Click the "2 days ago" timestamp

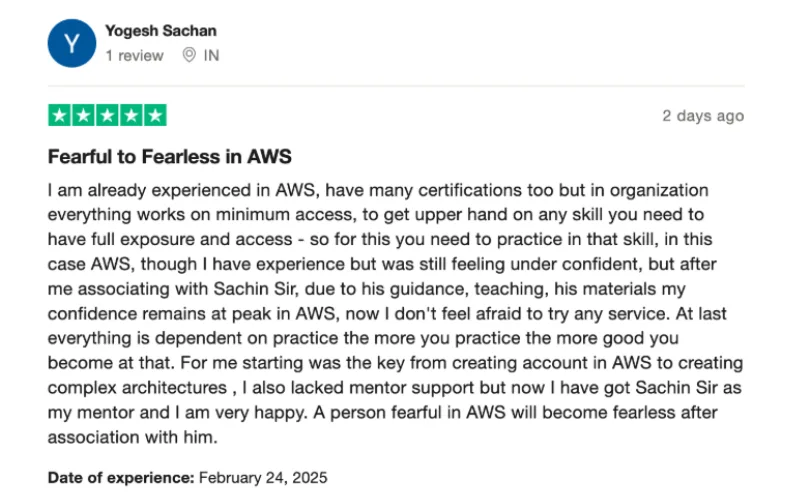[703, 116]
